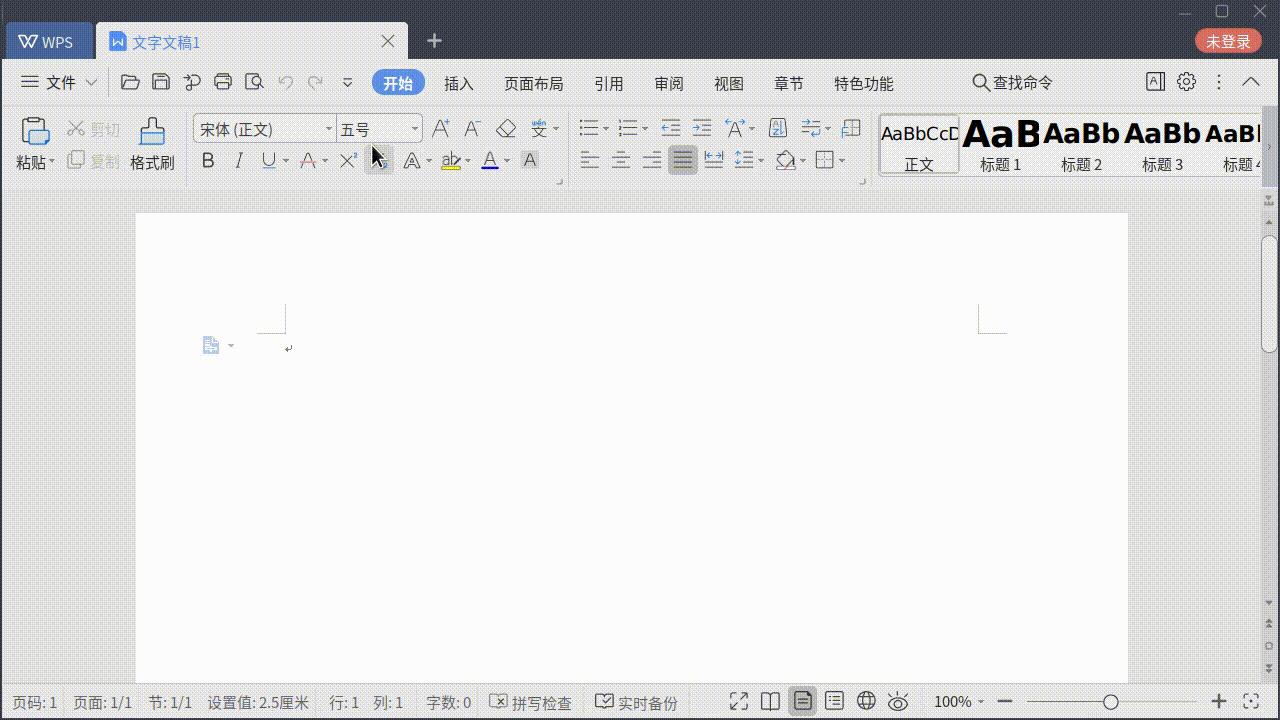Click the 查找命令 search command field

coord(1012,83)
